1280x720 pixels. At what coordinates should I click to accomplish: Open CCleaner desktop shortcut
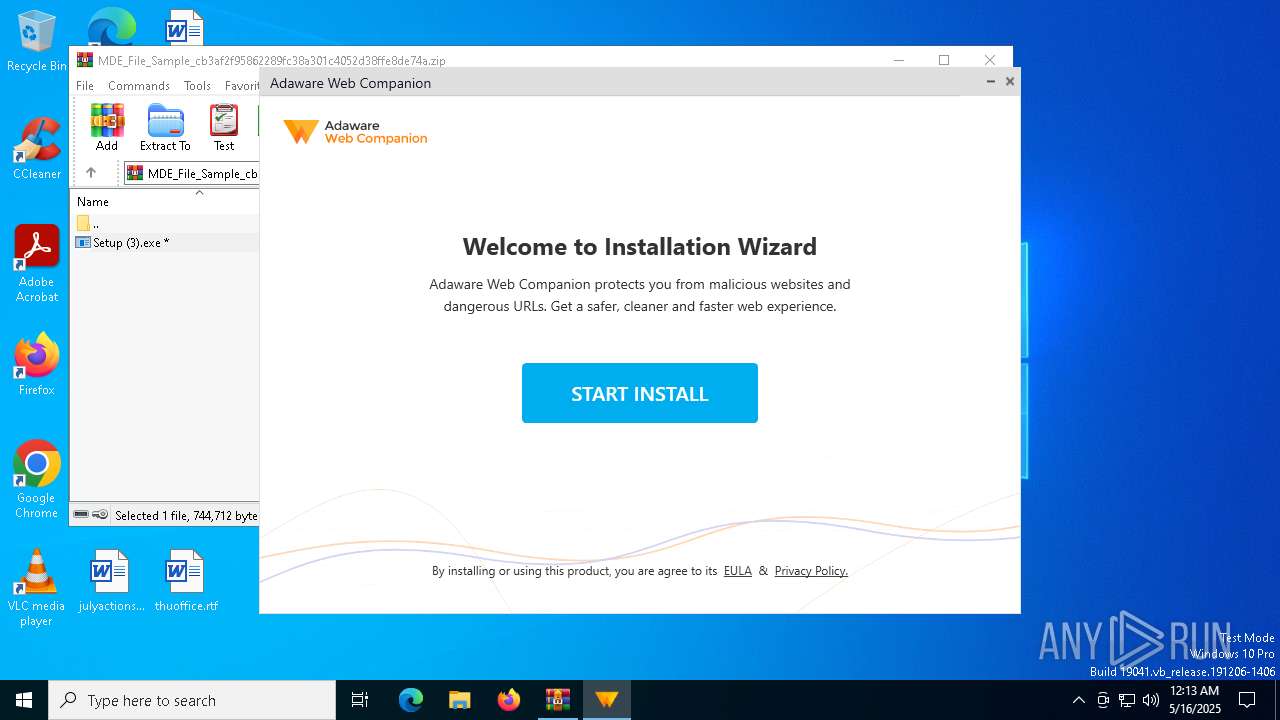pos(37,149)
